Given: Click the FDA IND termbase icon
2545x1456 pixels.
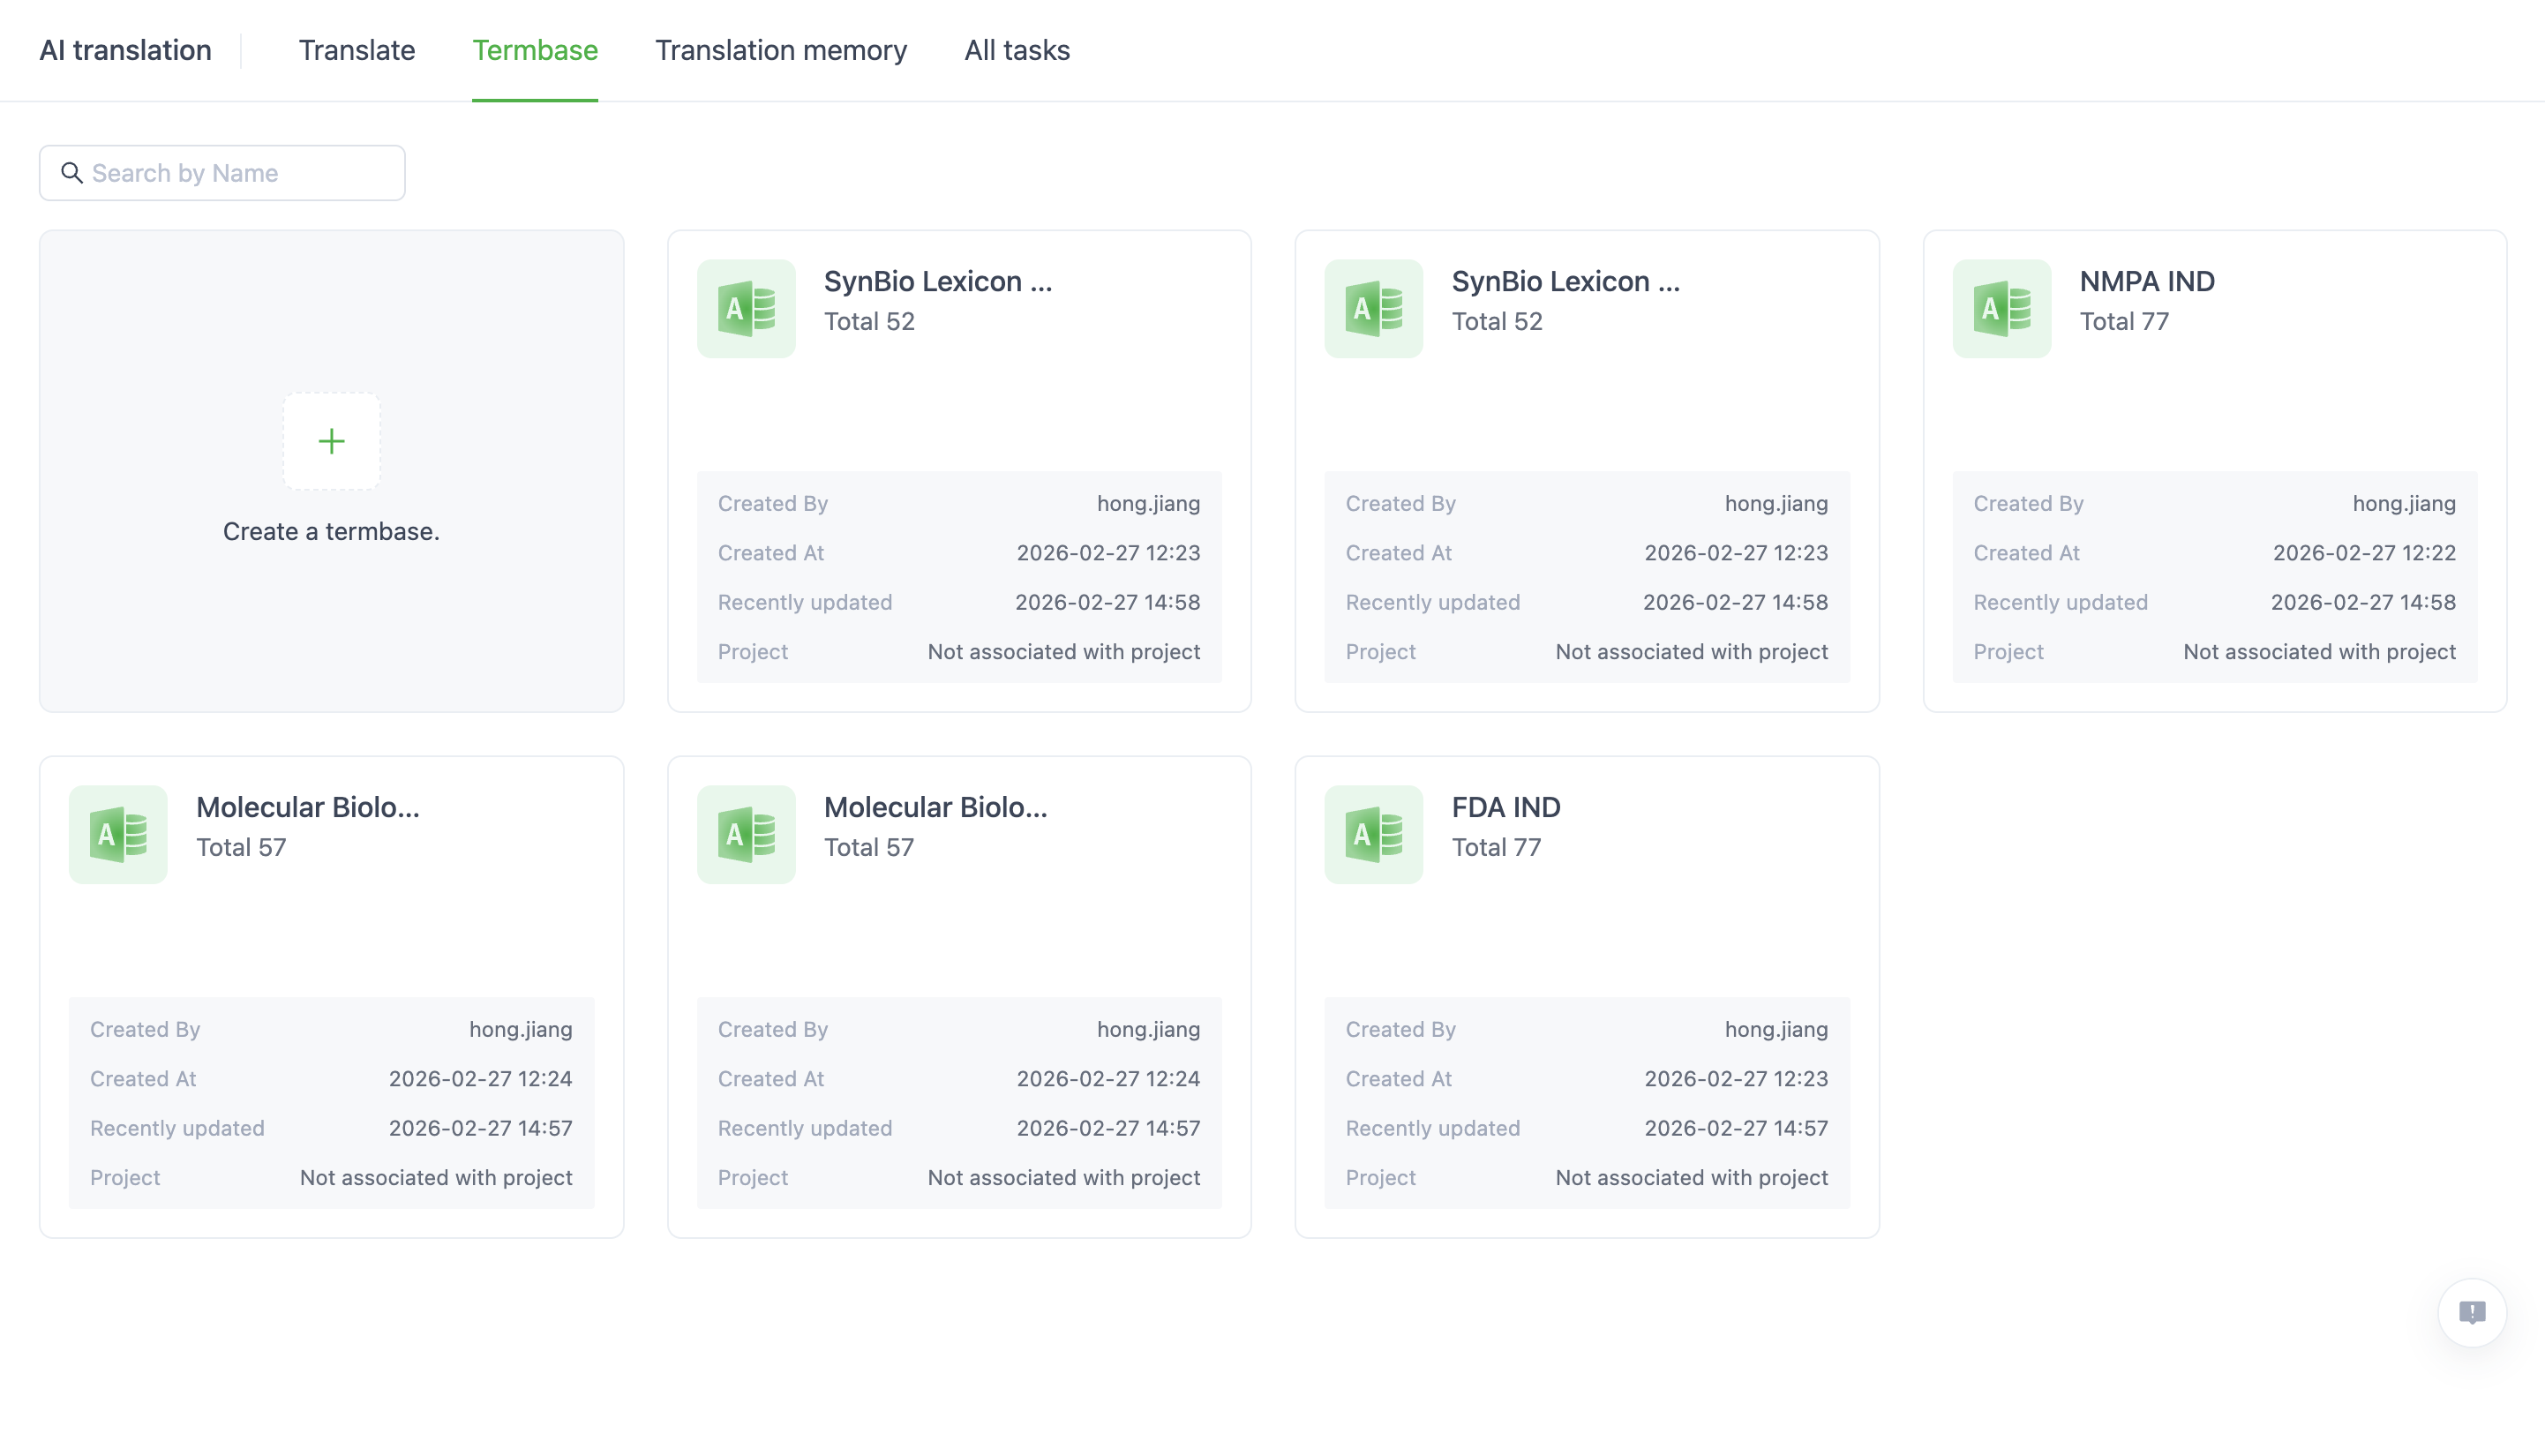Looking at the screenshot, I should 1373,834.
